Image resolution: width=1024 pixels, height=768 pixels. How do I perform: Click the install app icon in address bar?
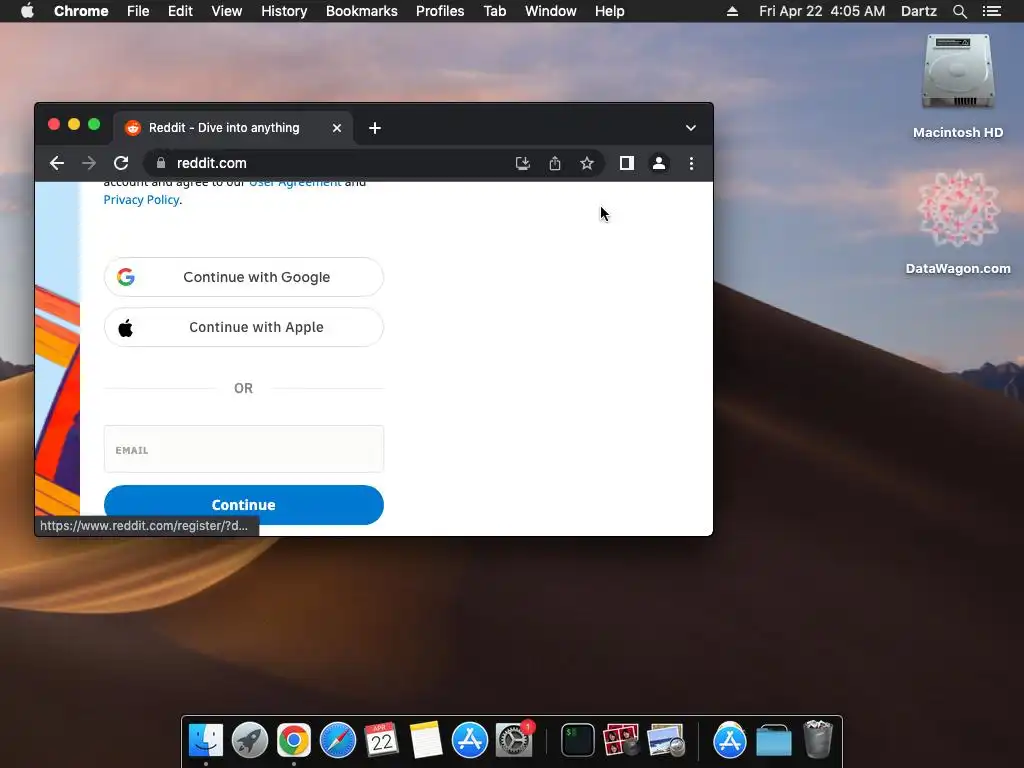pos(522,163)
